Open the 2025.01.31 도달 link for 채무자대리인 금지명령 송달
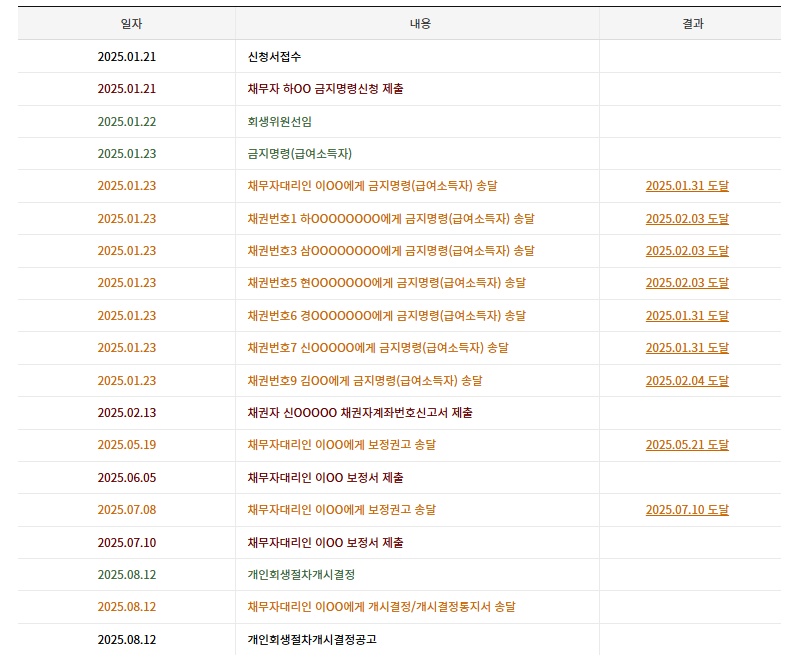Screen dimensions: 791x655 click(687, 186)
